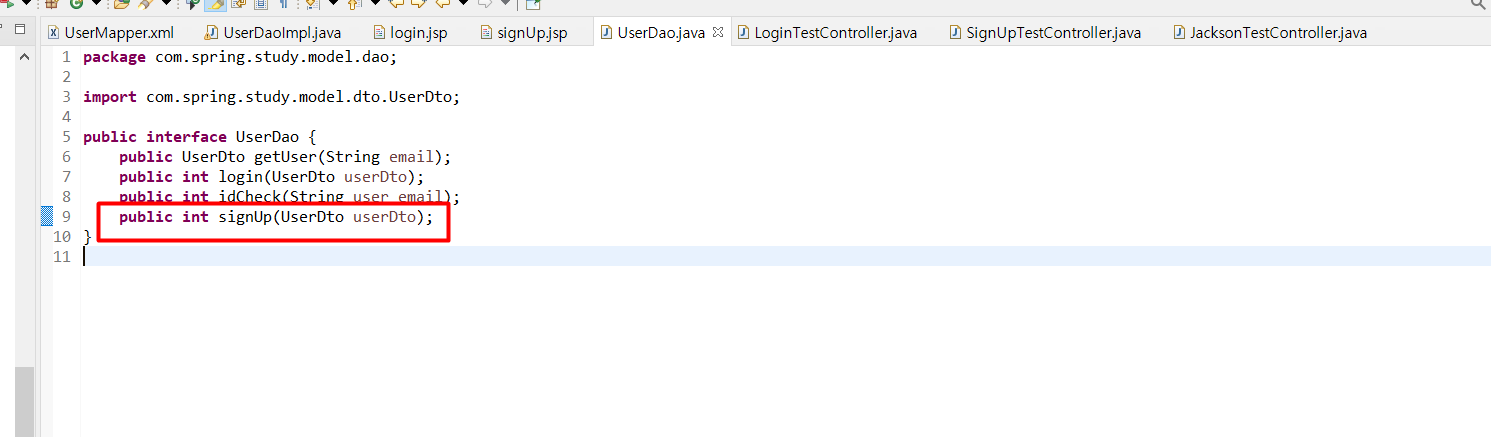Click the left panel's vertical scrollbar thumb

coord(24,401)
